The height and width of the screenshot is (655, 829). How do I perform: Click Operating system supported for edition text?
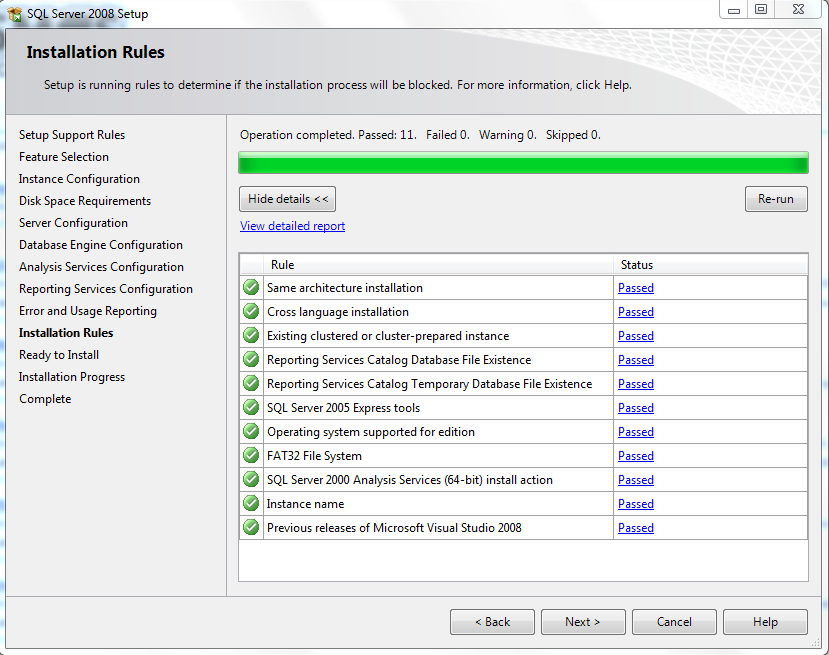click(371, 432)
